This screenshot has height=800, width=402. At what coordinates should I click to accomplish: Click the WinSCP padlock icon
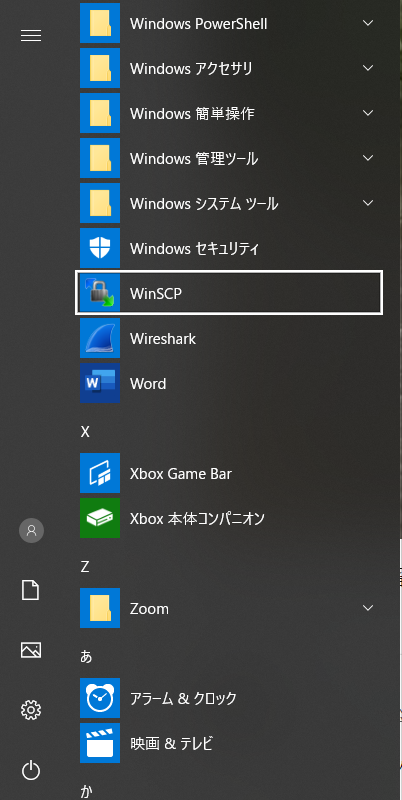(100, 293)
